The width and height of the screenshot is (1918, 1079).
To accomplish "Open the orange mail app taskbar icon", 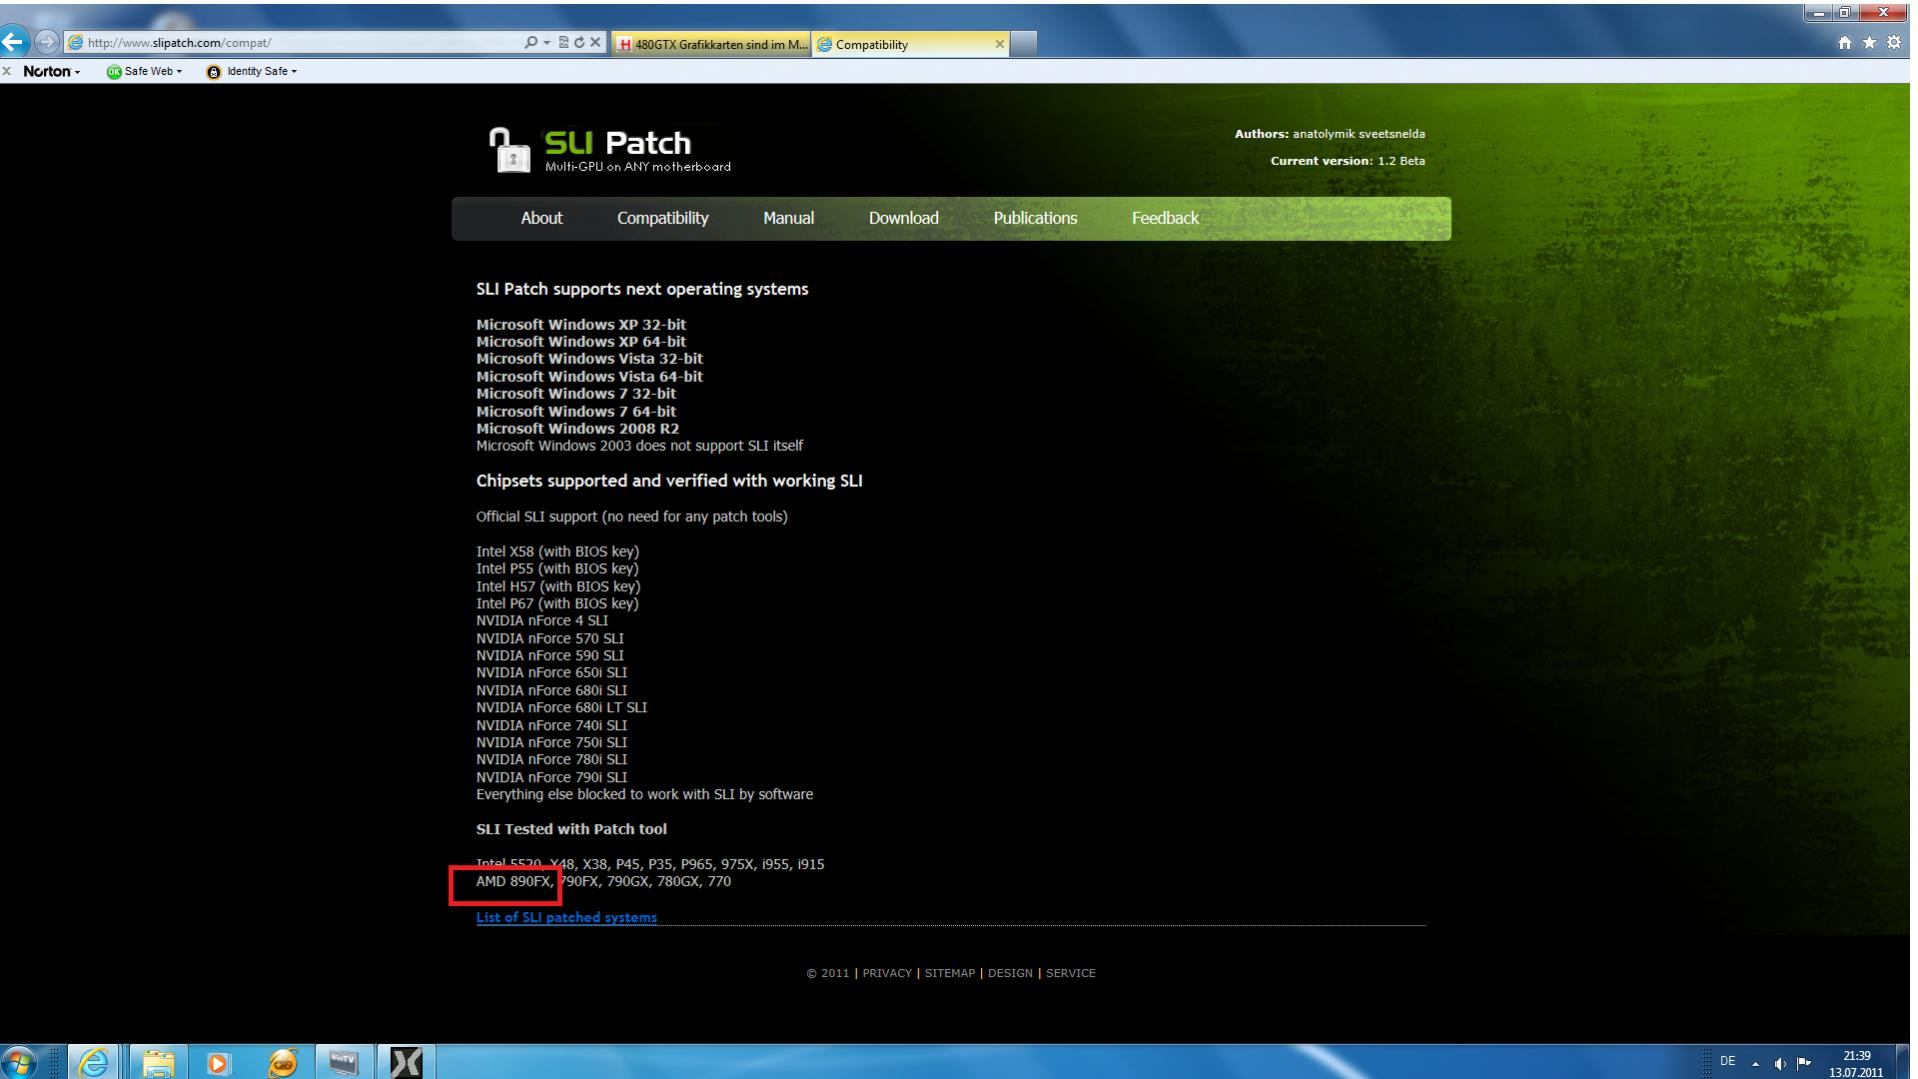I will coord(281,1061).
